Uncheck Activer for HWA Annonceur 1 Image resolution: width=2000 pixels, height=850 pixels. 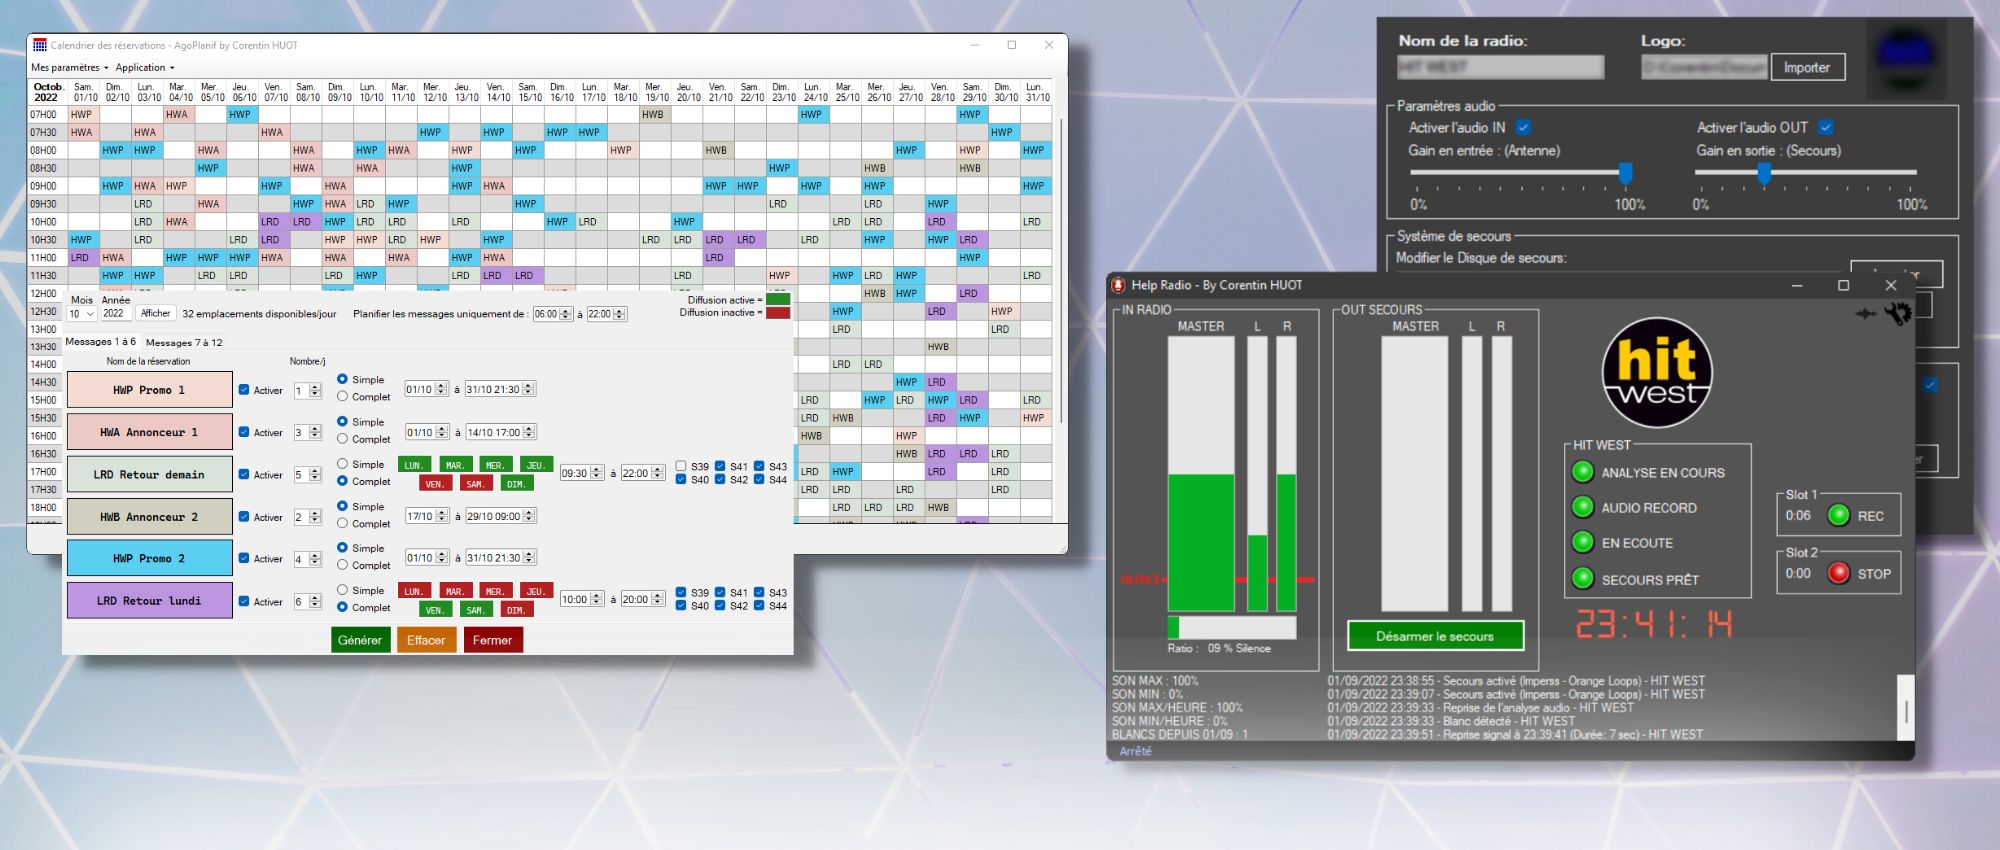tap(244, 432)
